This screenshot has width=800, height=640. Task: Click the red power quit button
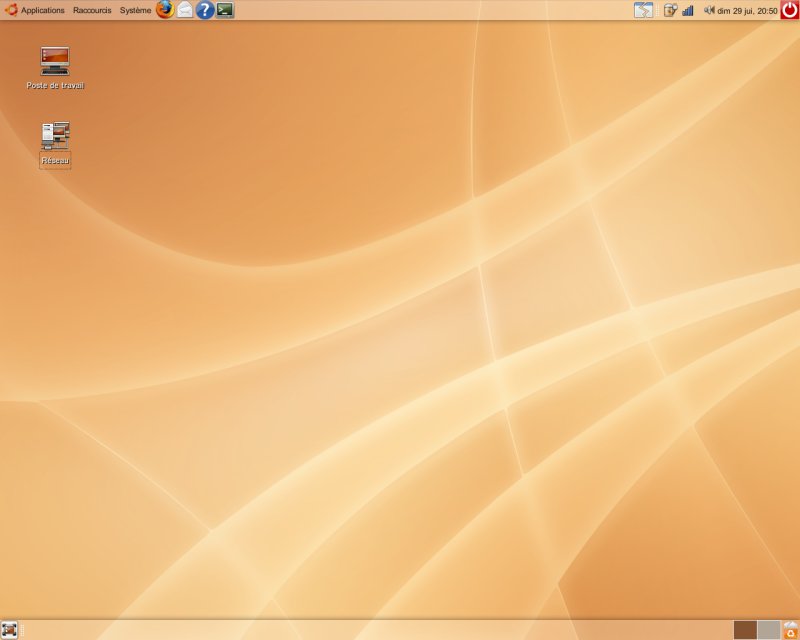[x=790, y=10]
